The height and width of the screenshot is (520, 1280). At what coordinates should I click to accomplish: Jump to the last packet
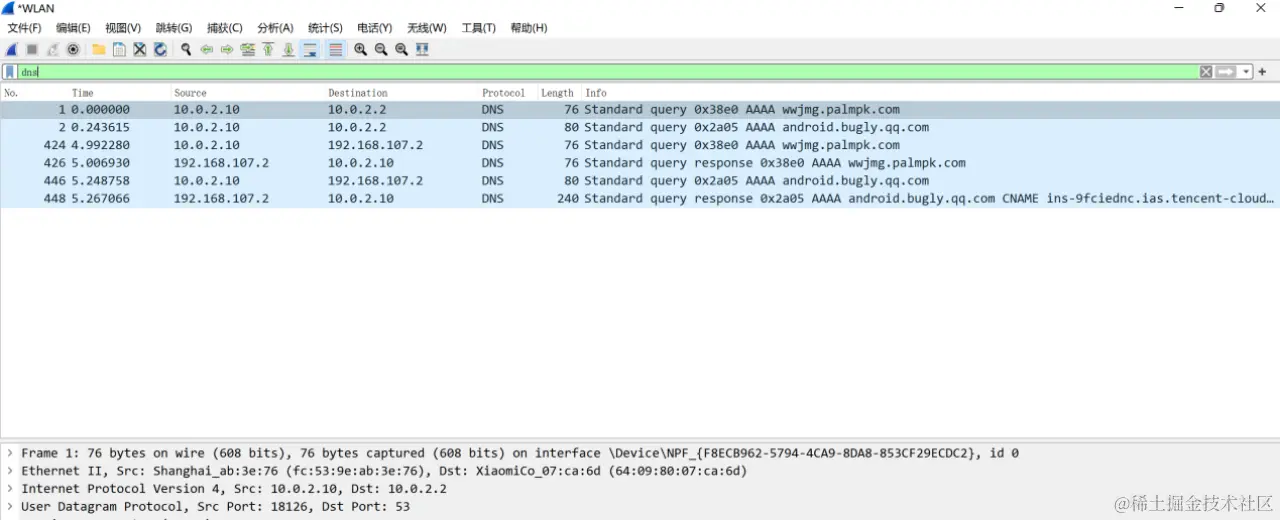[288, 49]
